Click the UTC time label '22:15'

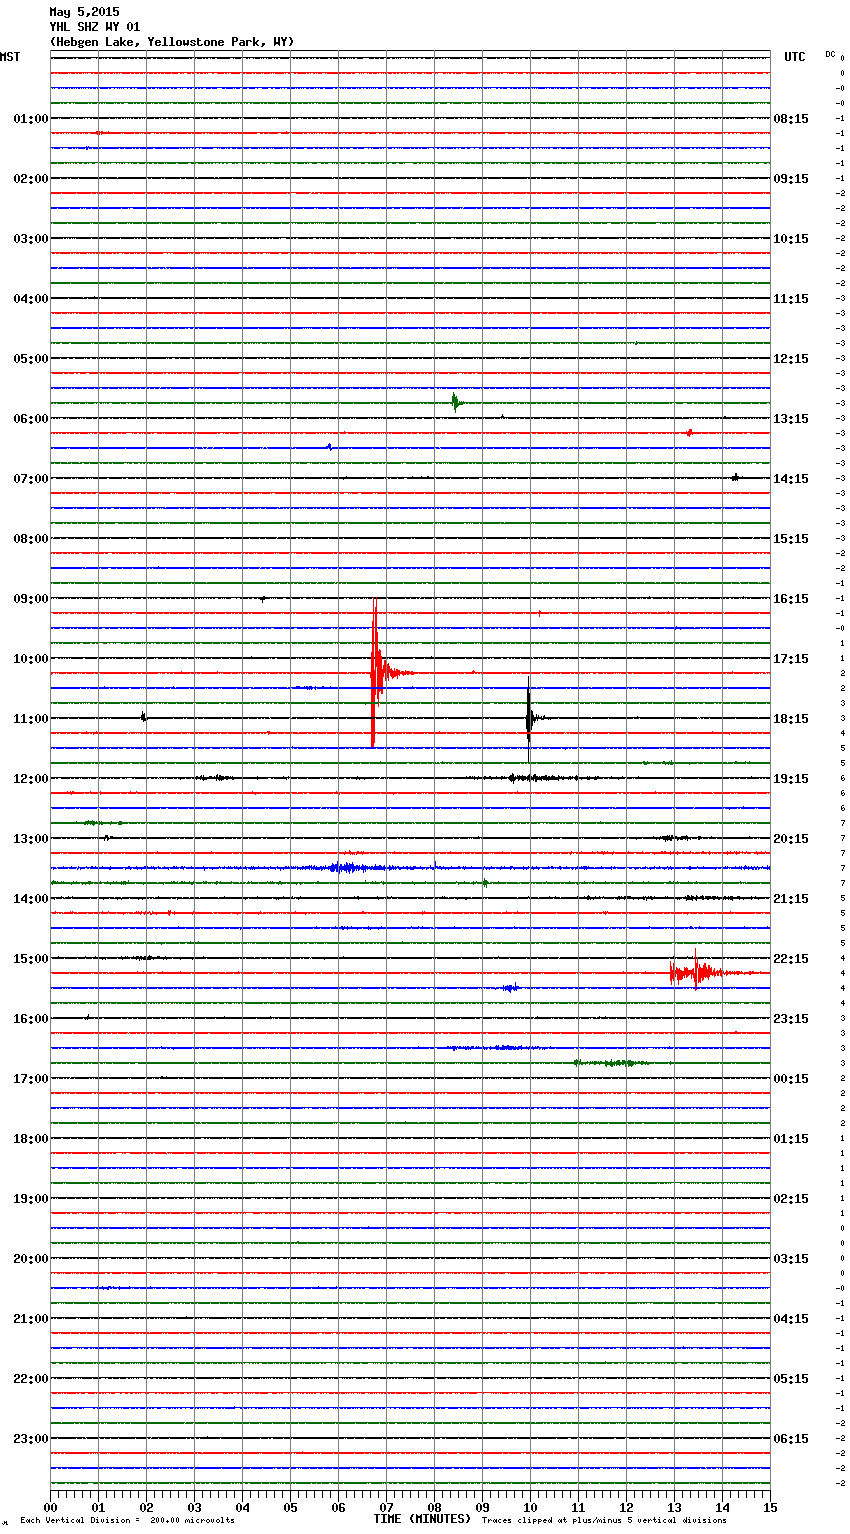791,959
